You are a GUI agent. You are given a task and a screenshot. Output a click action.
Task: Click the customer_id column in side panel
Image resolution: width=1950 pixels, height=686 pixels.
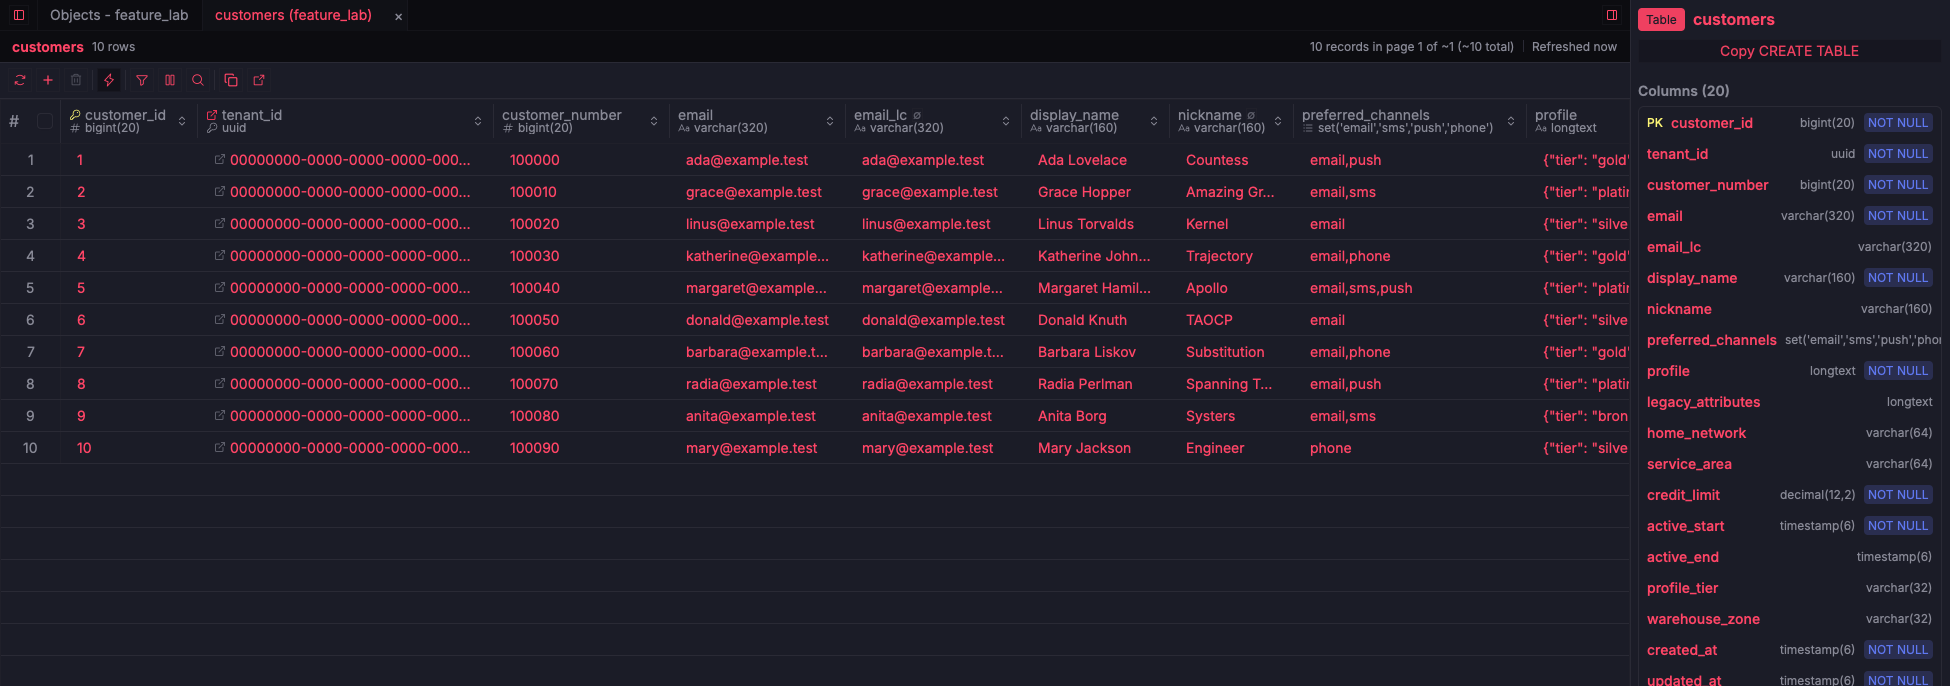[x=1789, y=123]
